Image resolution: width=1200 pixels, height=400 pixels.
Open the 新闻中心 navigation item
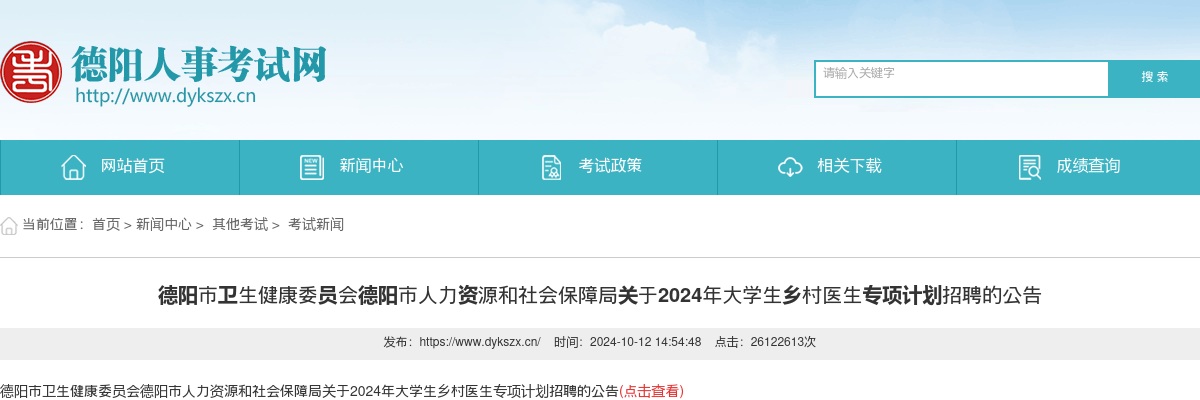click(x=359, y=167)
